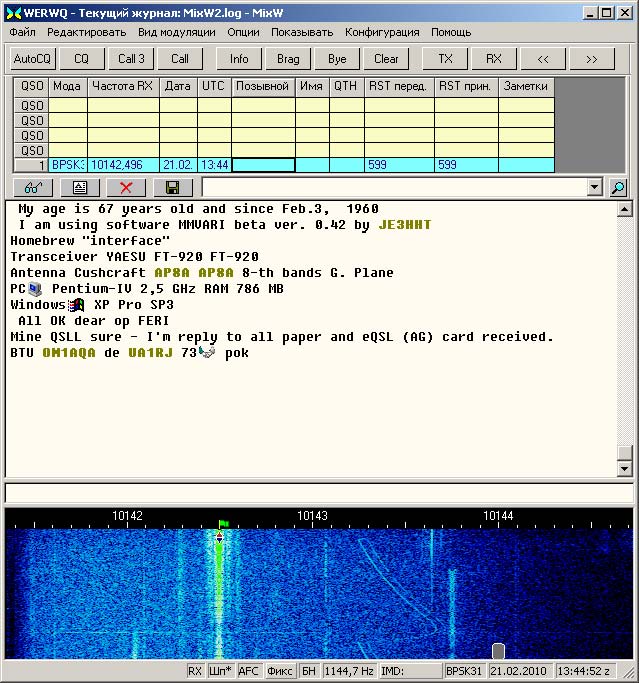Click the Brag macro button
The image size is (639, 683).
[288, 59]
